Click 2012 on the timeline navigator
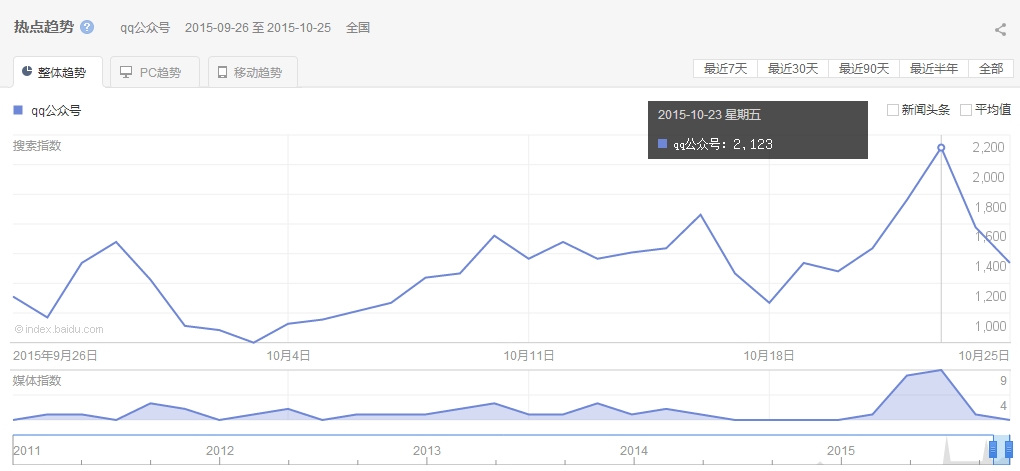Viewport: 1020px width, 471px height. pos(219,450)
